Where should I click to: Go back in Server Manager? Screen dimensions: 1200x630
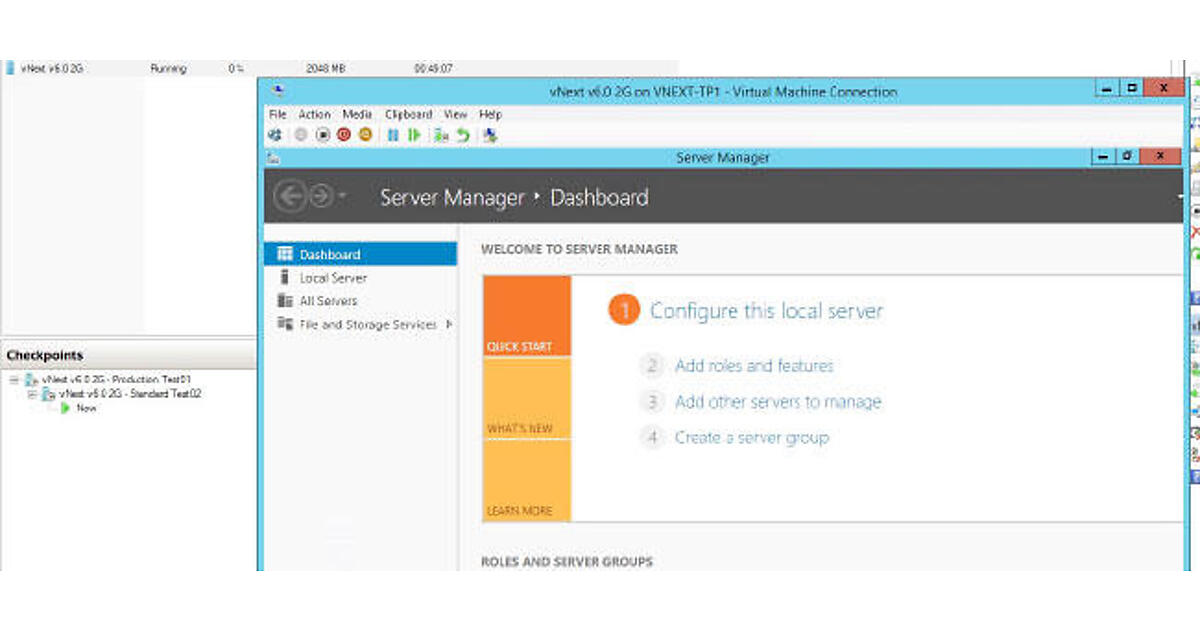(x=290, y=196)
